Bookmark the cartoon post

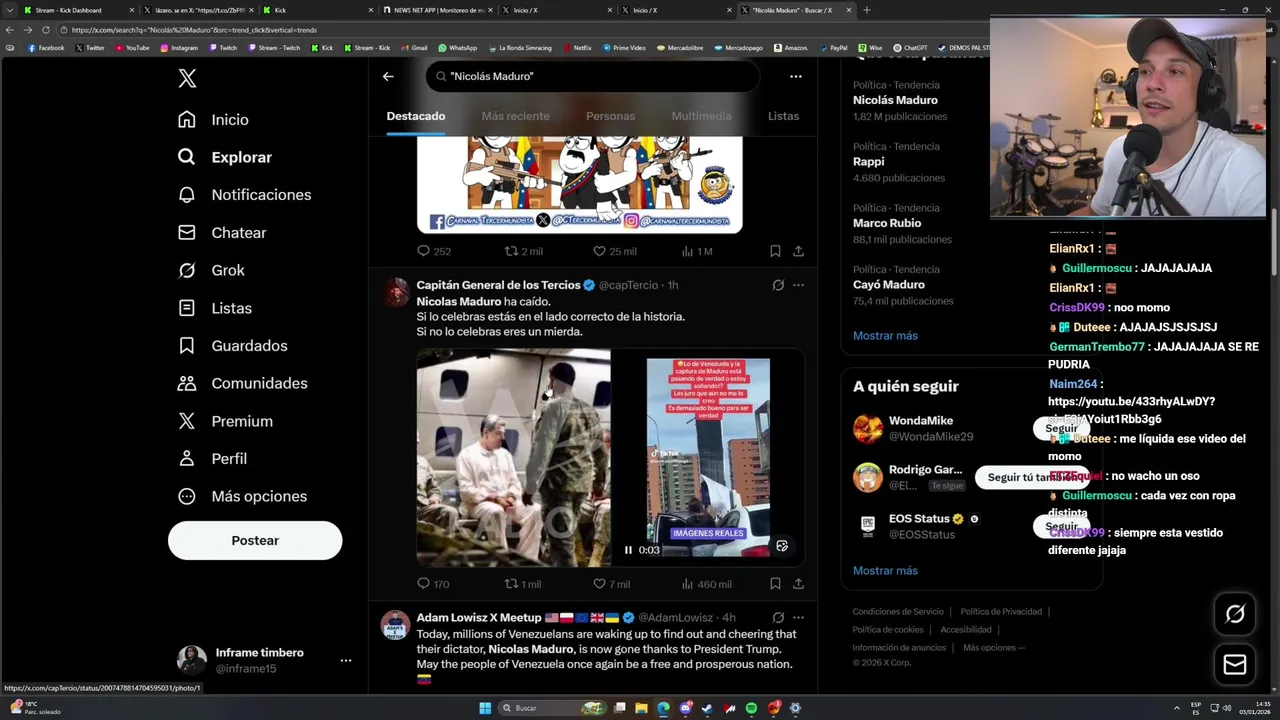(775, 251)
